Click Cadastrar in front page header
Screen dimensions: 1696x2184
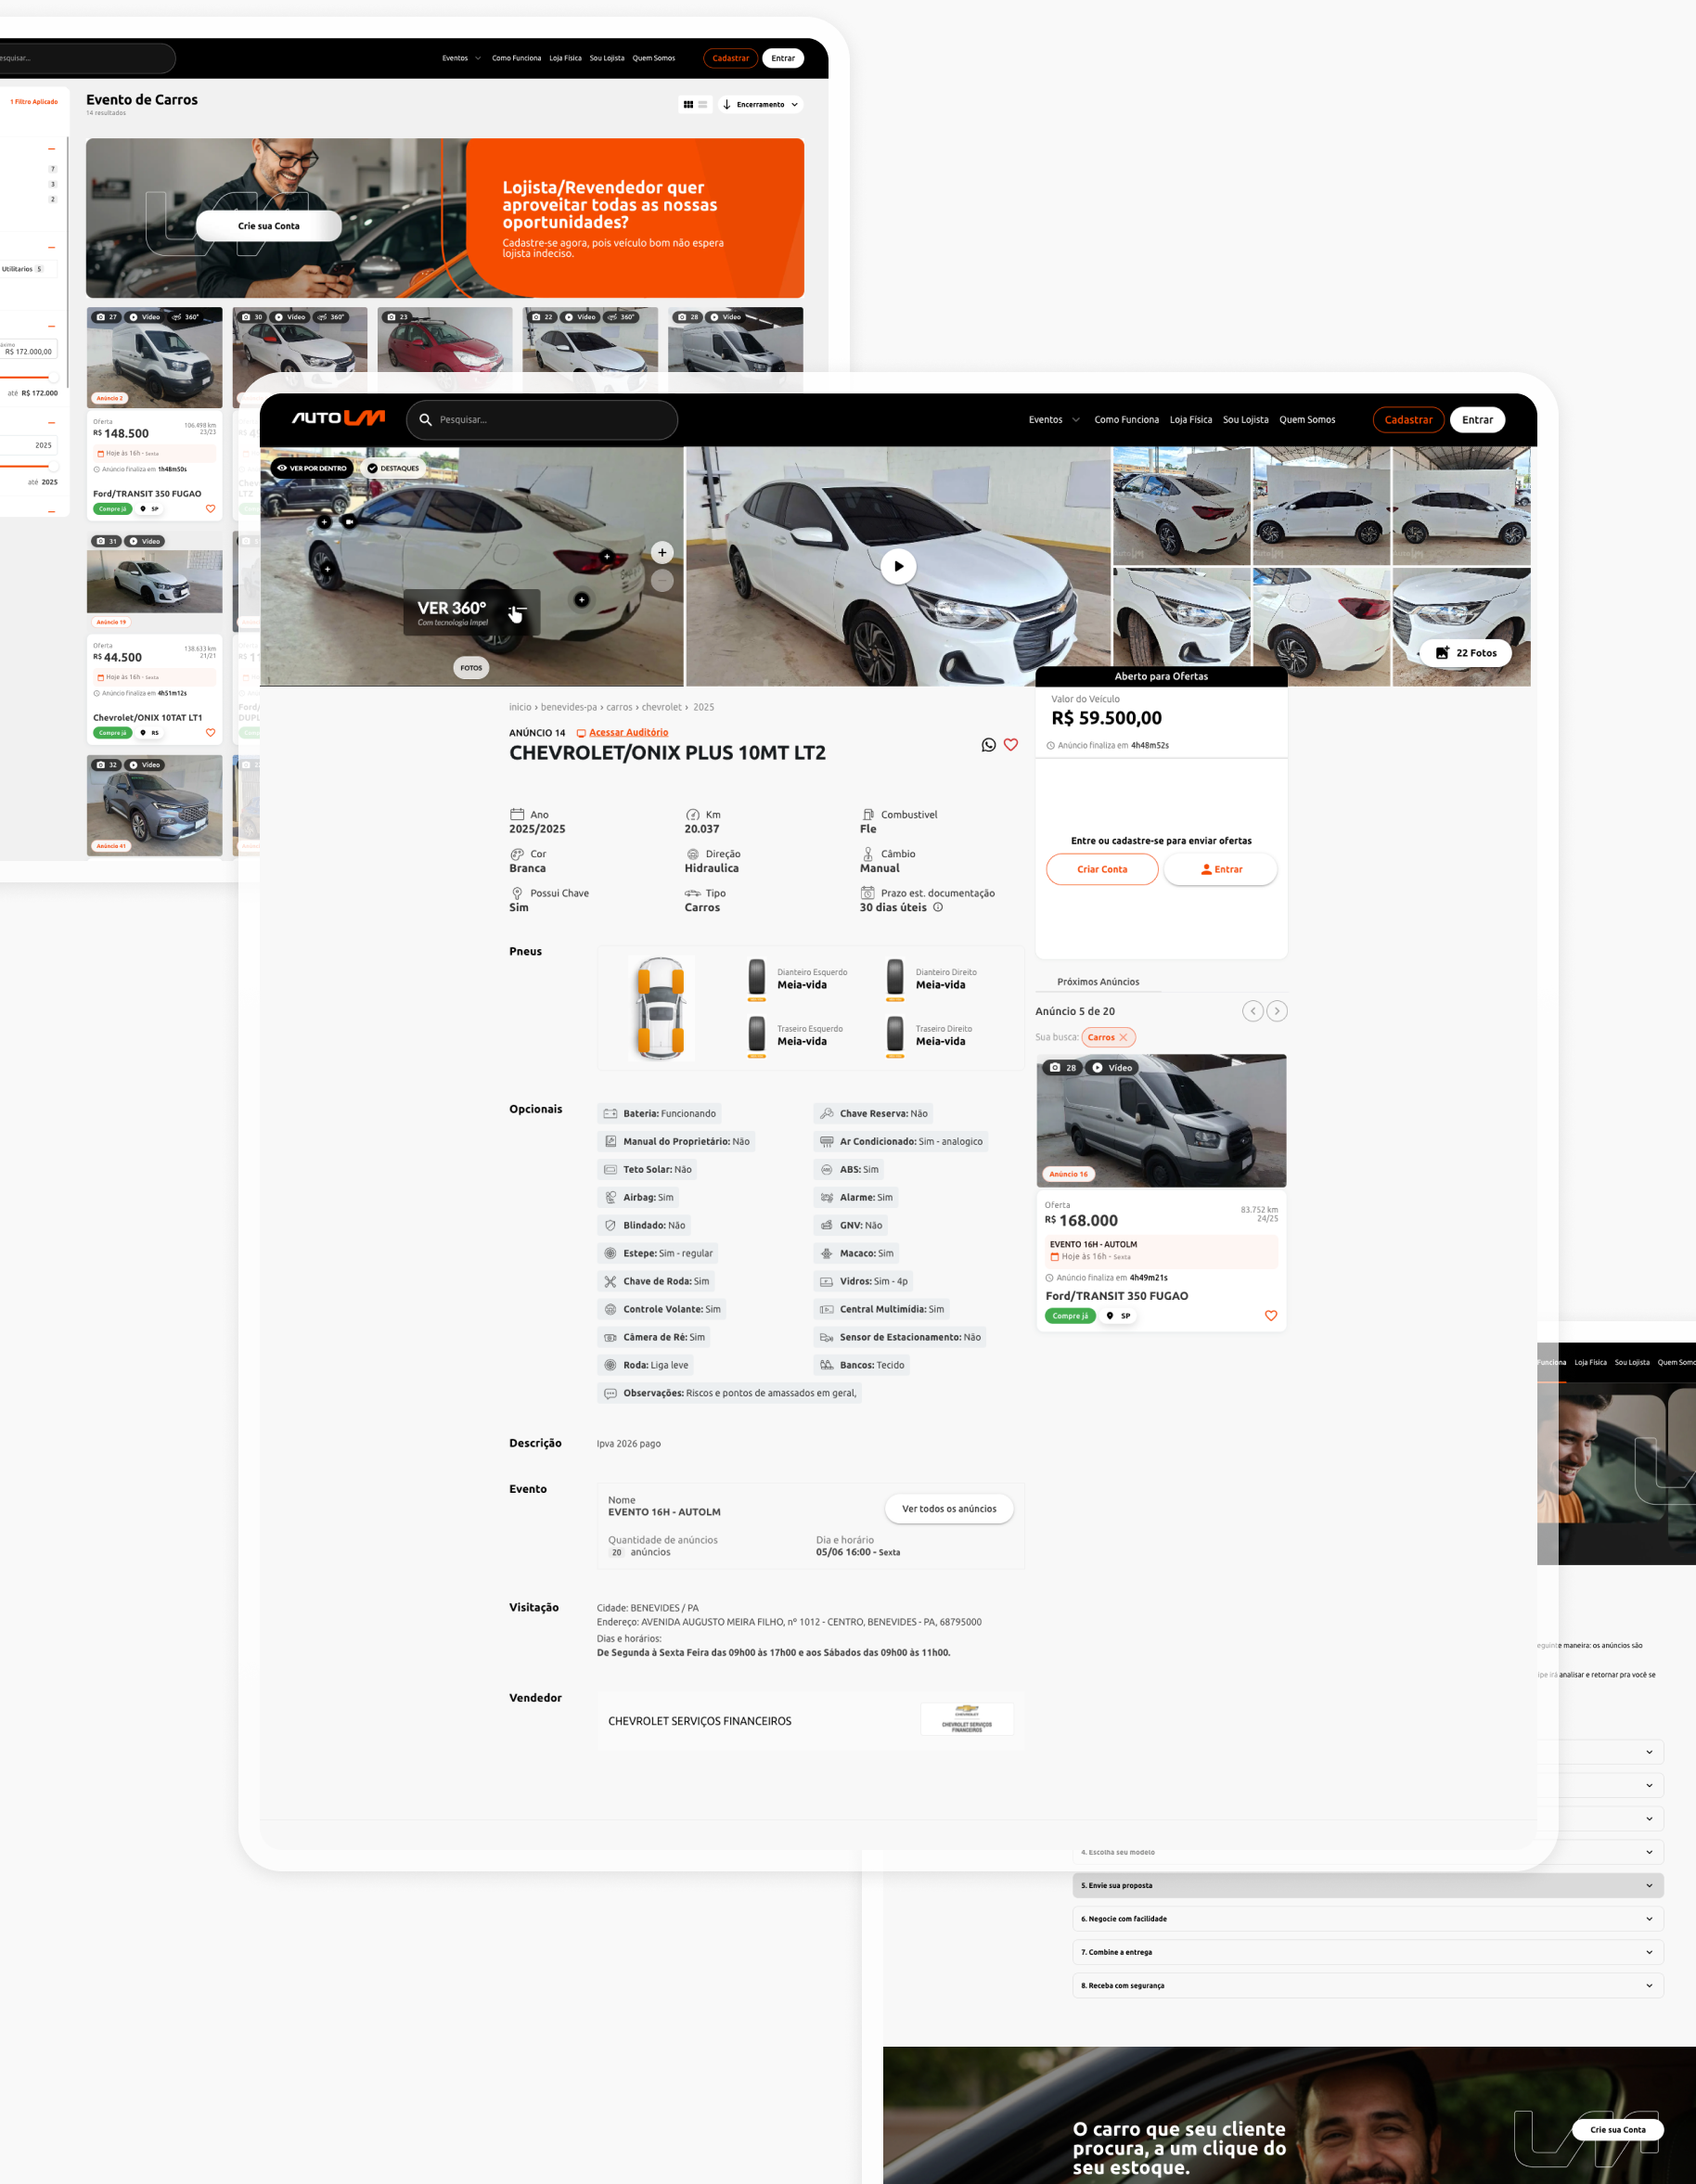pos(1408,420)
